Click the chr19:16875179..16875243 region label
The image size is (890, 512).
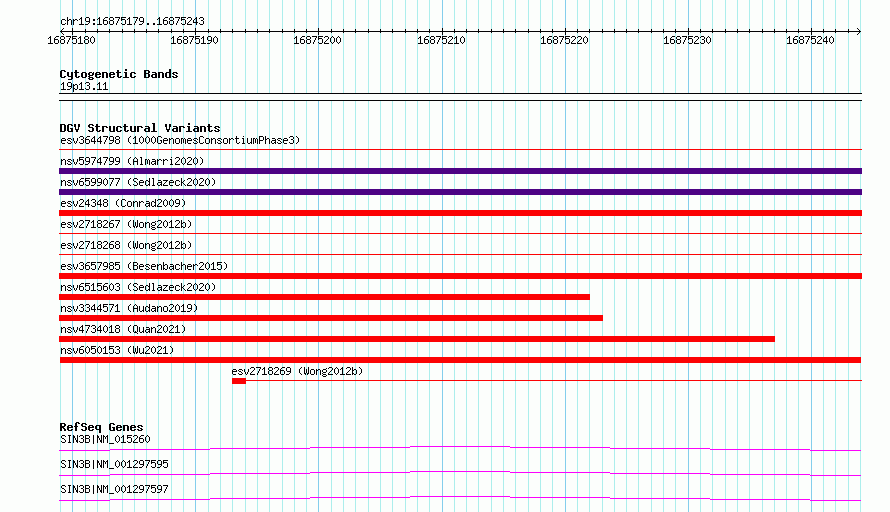pyautogui.click(x=132, y=21)
